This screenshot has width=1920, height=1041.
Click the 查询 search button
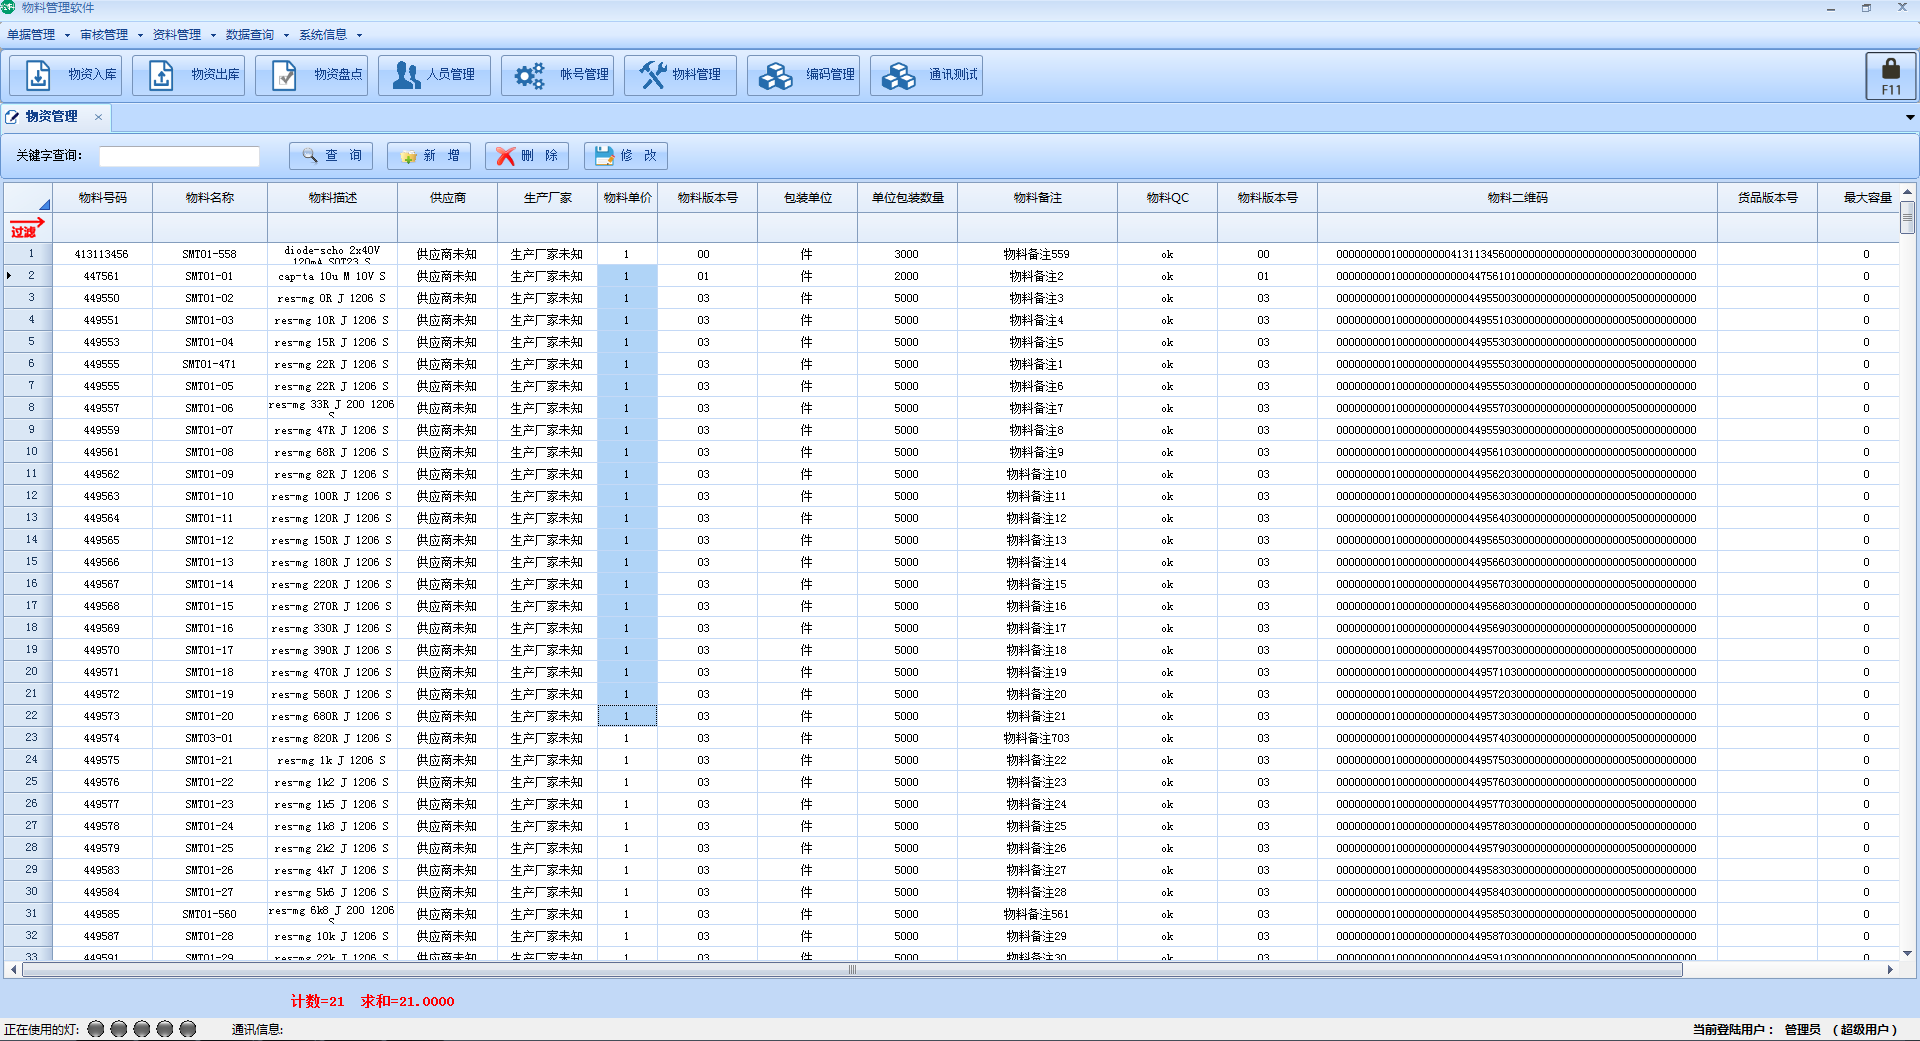coord(331,156)
